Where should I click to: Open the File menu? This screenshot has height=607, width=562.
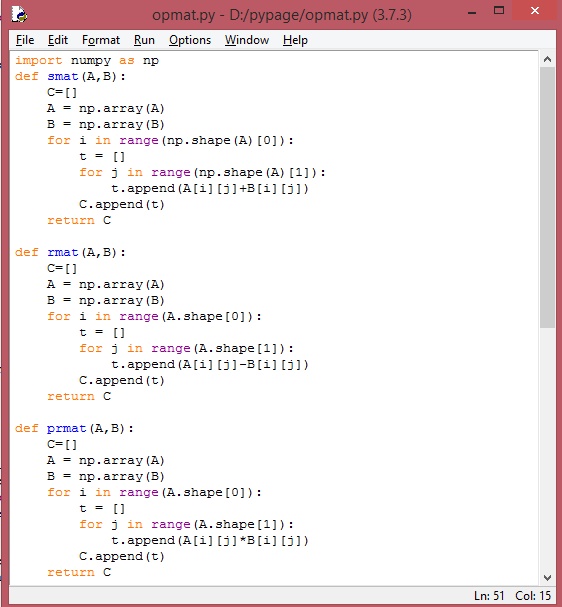click(x=25, y=40)
